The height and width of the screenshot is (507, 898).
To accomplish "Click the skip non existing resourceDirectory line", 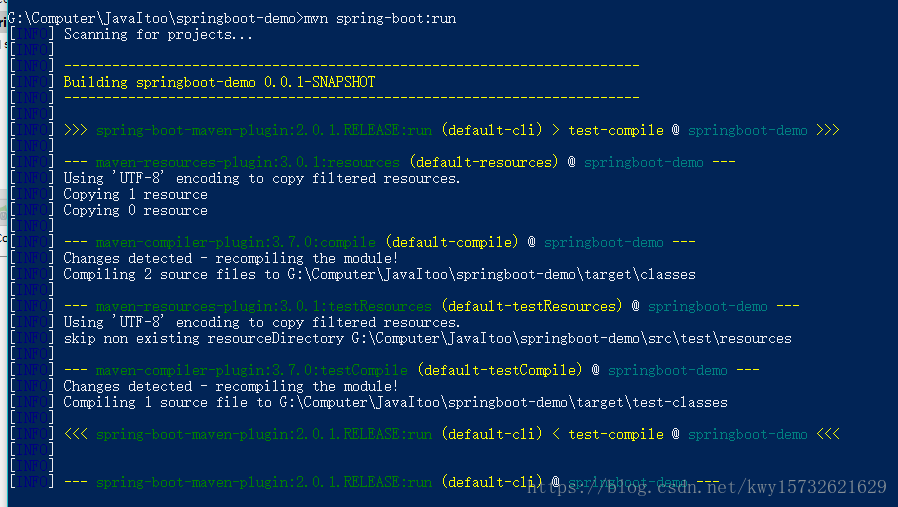I will point(427,339).
